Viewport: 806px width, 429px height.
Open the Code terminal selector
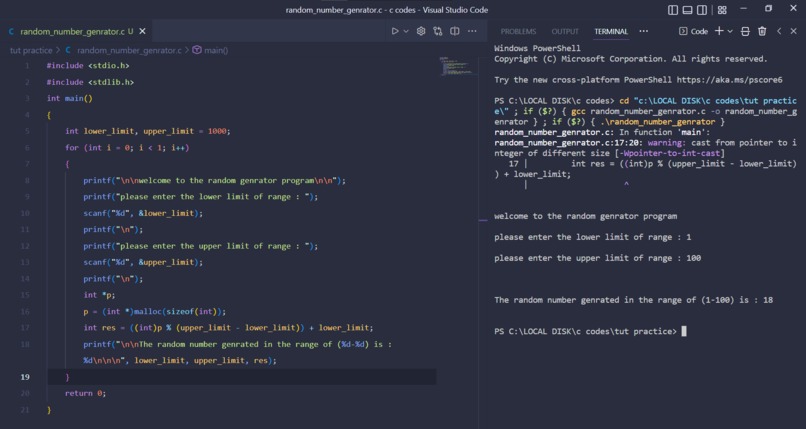click(x=693, y=31)
